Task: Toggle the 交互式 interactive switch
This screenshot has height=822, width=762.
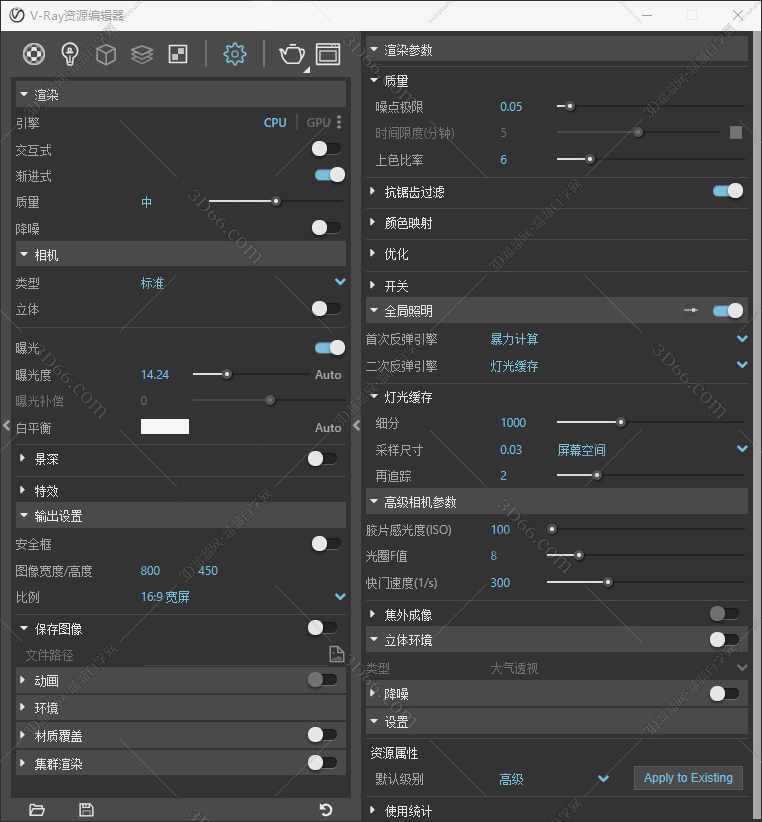Action: 326,149
